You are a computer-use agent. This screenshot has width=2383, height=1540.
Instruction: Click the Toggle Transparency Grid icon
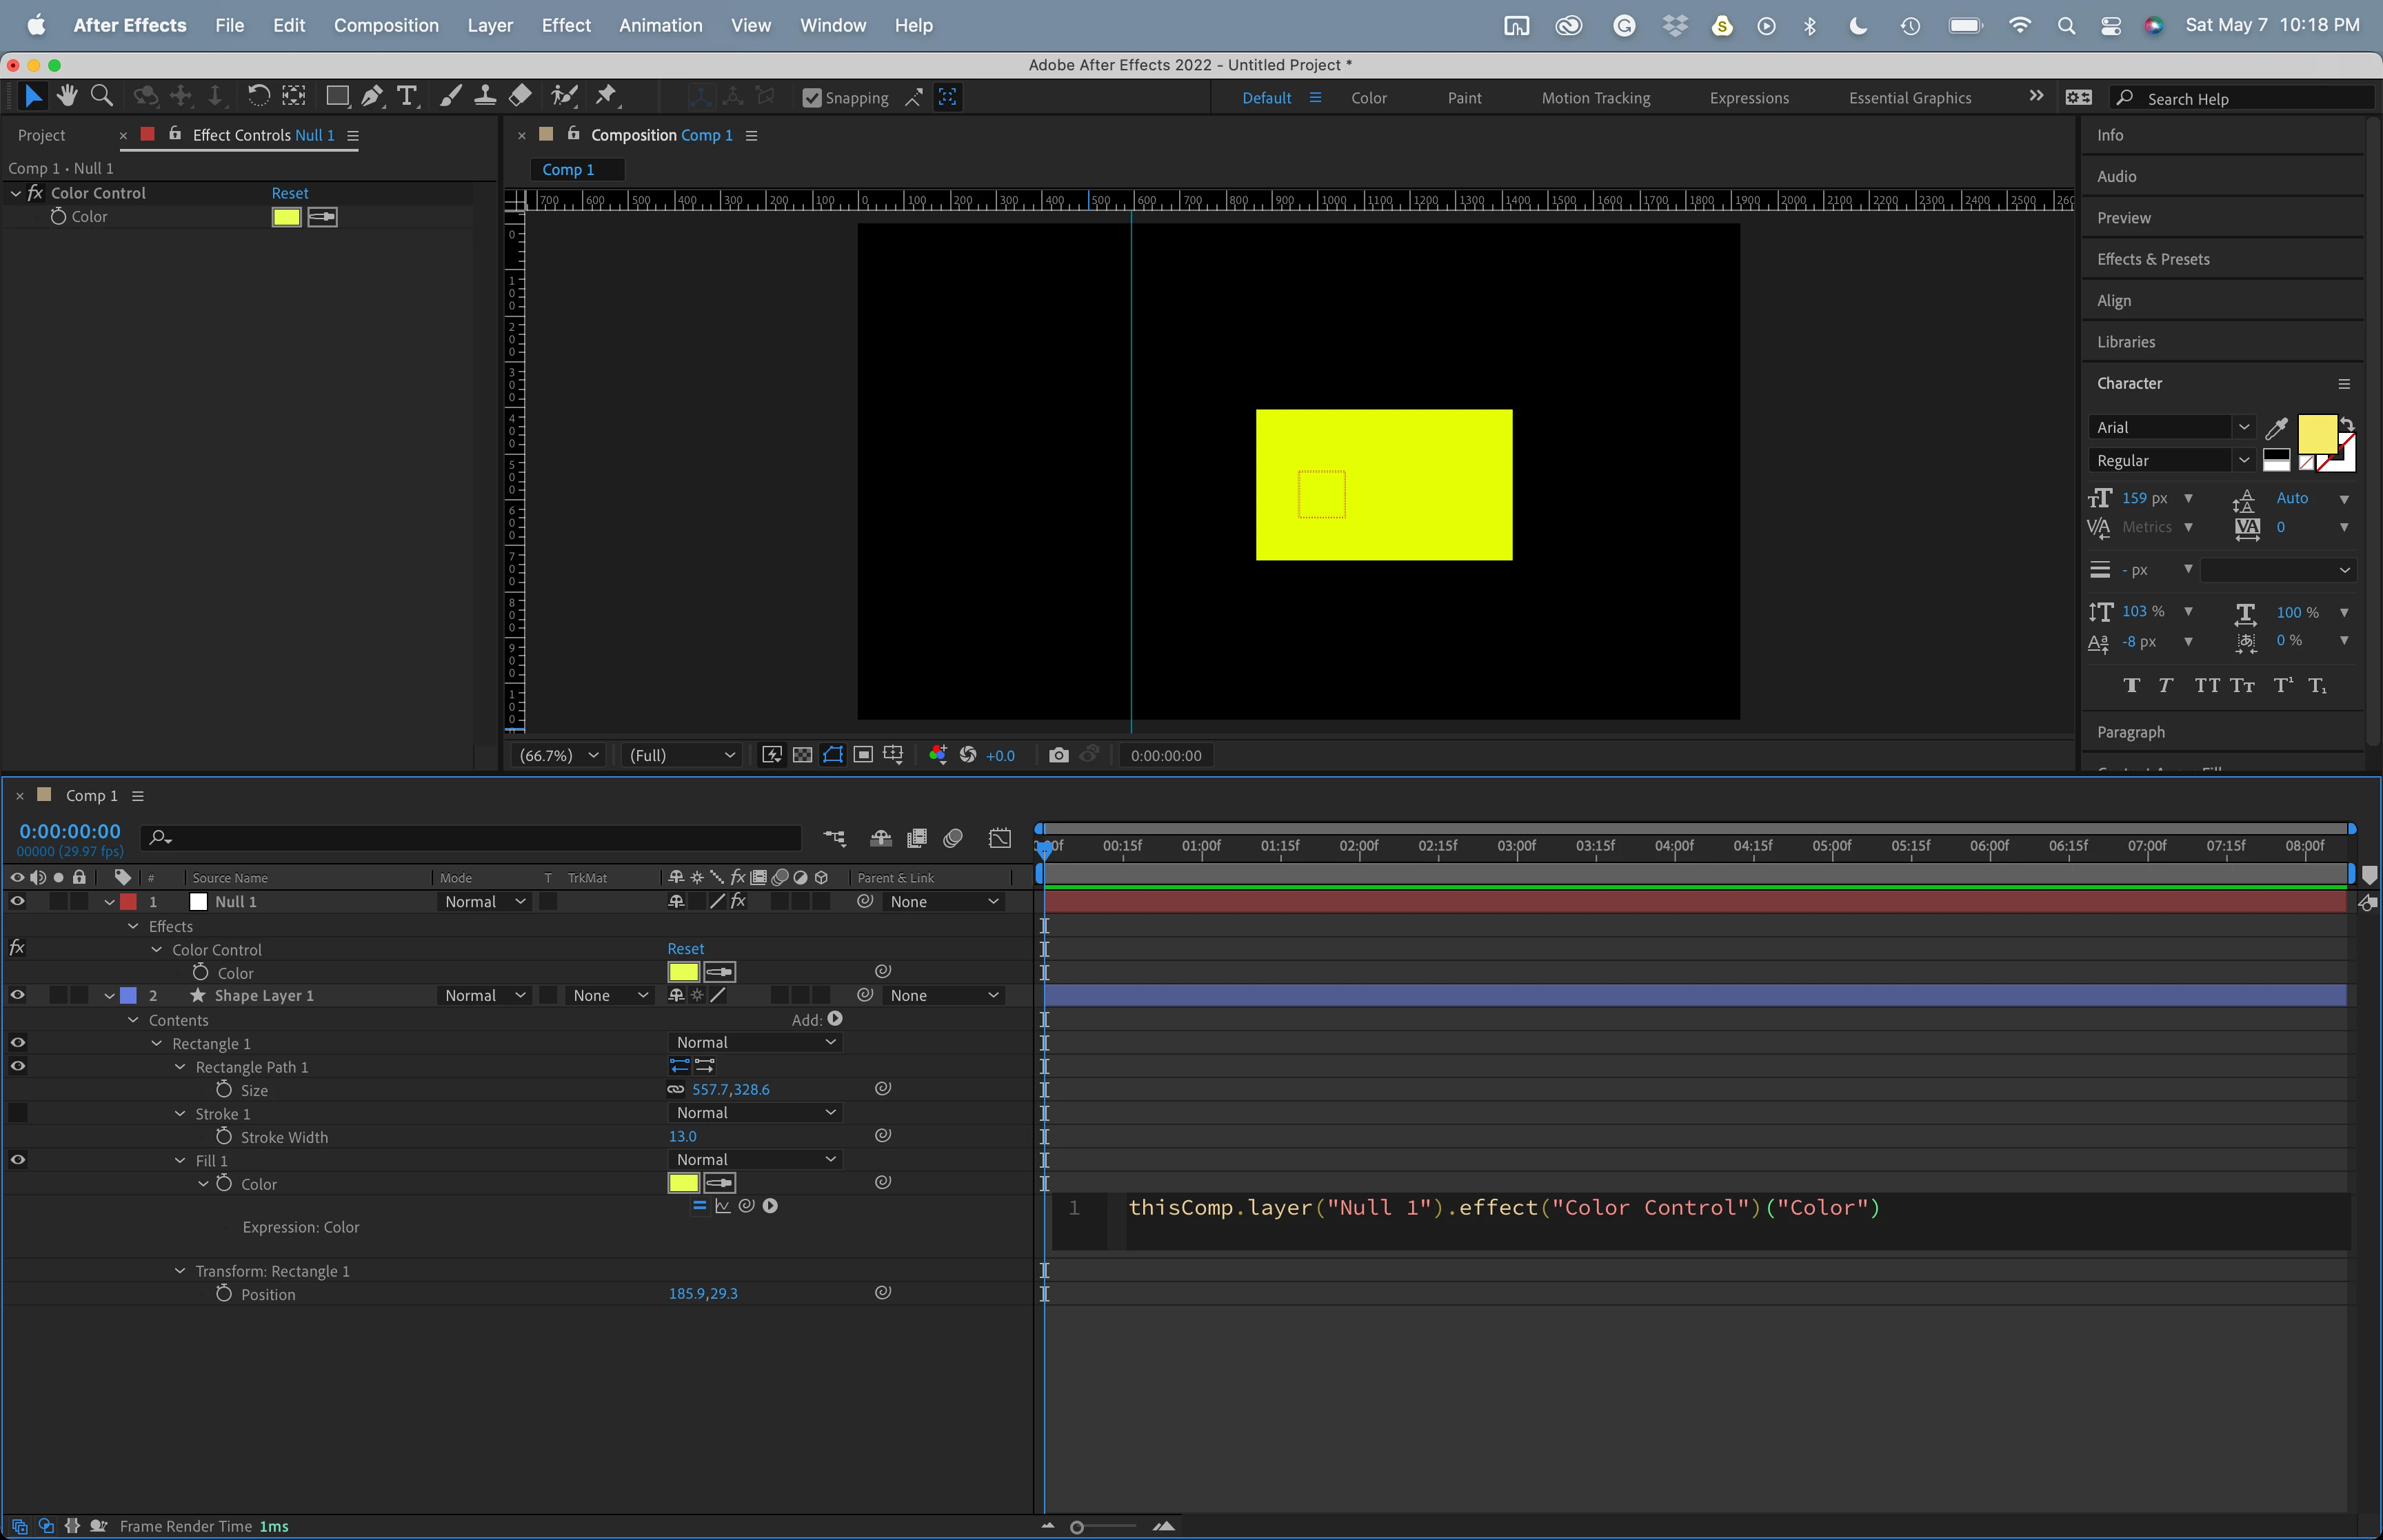(x=802, y=755)
